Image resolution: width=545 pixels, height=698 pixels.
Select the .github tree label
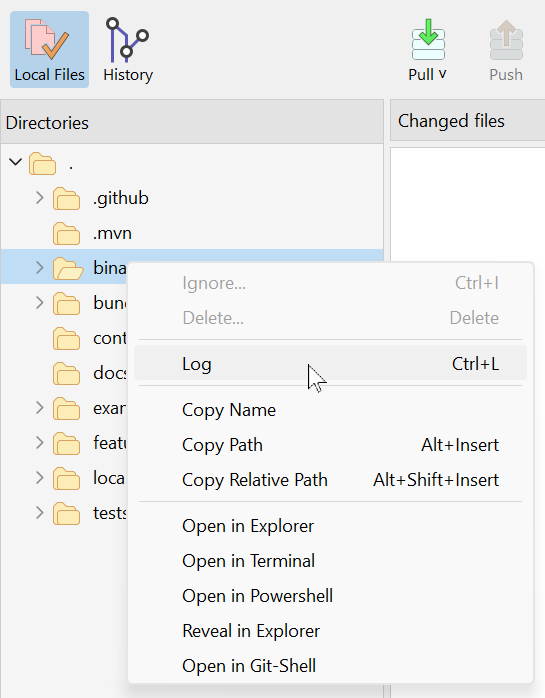[121, 199]
